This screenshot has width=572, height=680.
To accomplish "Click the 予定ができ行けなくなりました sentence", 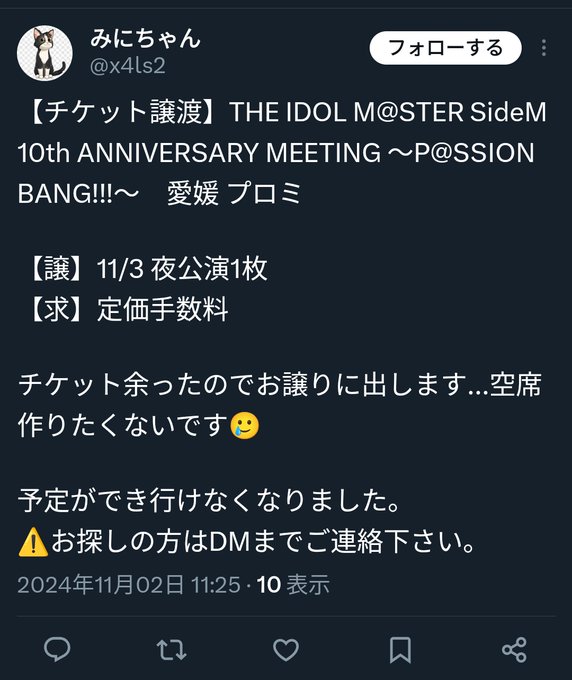I will pos(208,500).
